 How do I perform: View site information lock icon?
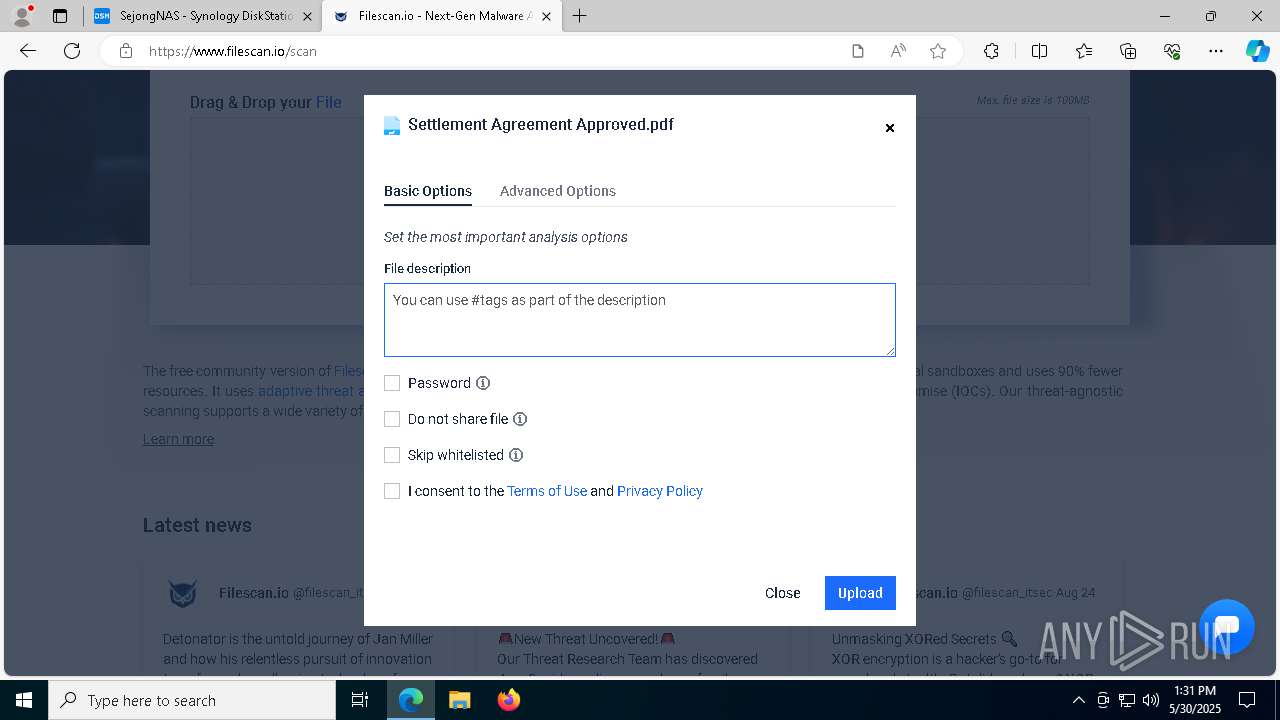pos(125,51)
